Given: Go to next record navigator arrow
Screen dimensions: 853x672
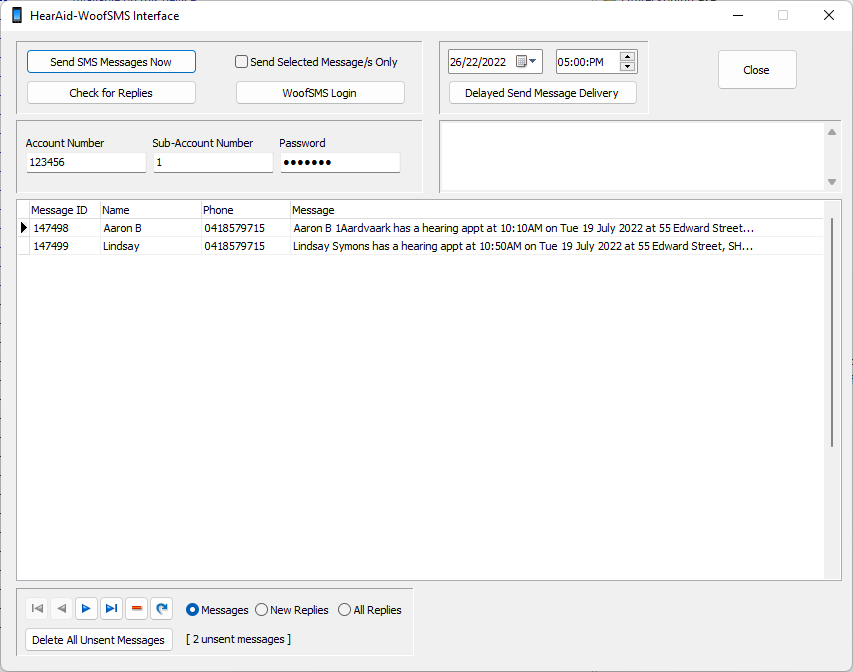Looking at the screenshot, I should click(x=86, y=608).
